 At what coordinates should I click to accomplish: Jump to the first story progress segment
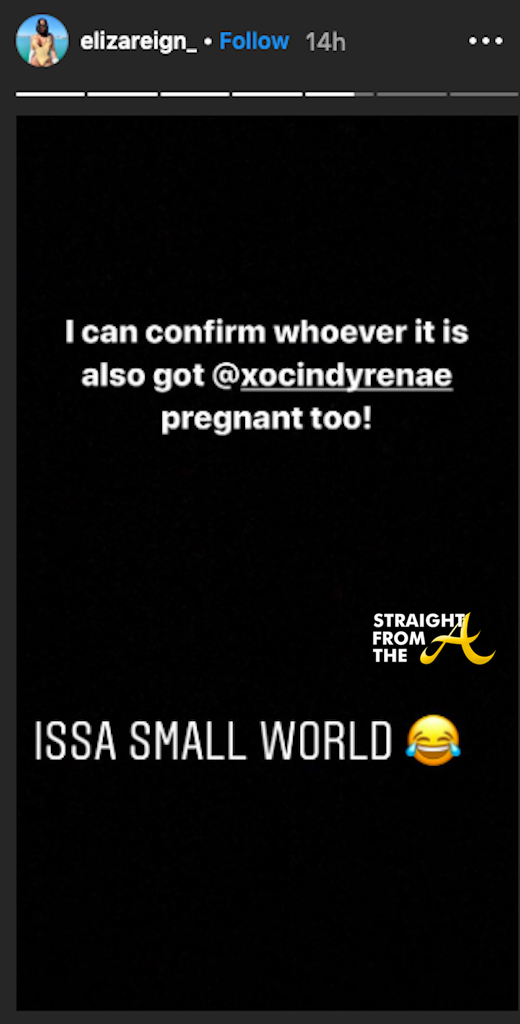coord(50,94)
